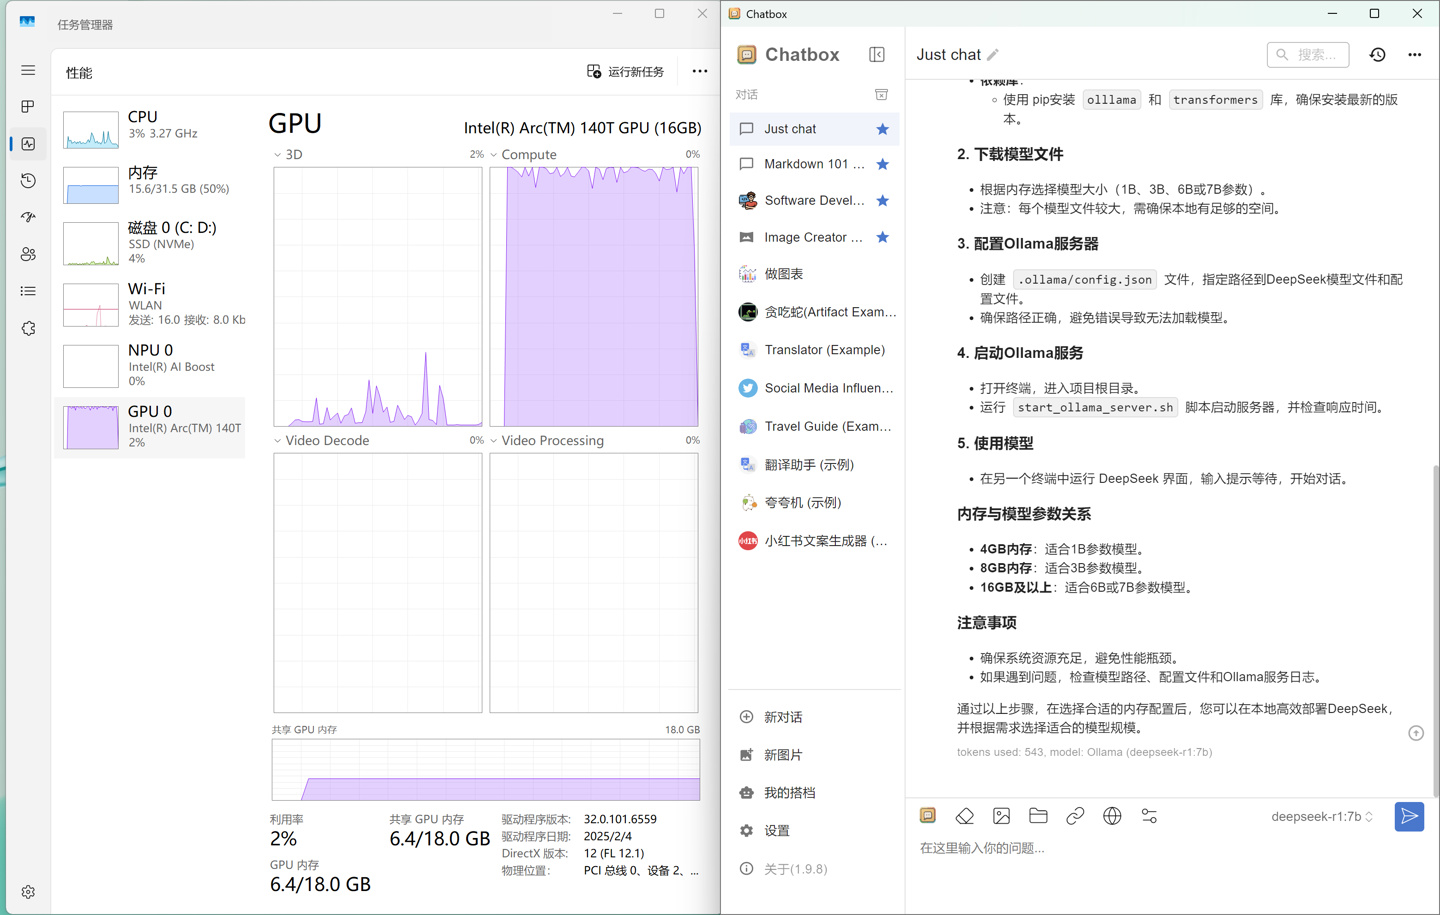Open the Translator (Example) conversation
This screenshot has height=915, width=1440.
pos(823,350)
